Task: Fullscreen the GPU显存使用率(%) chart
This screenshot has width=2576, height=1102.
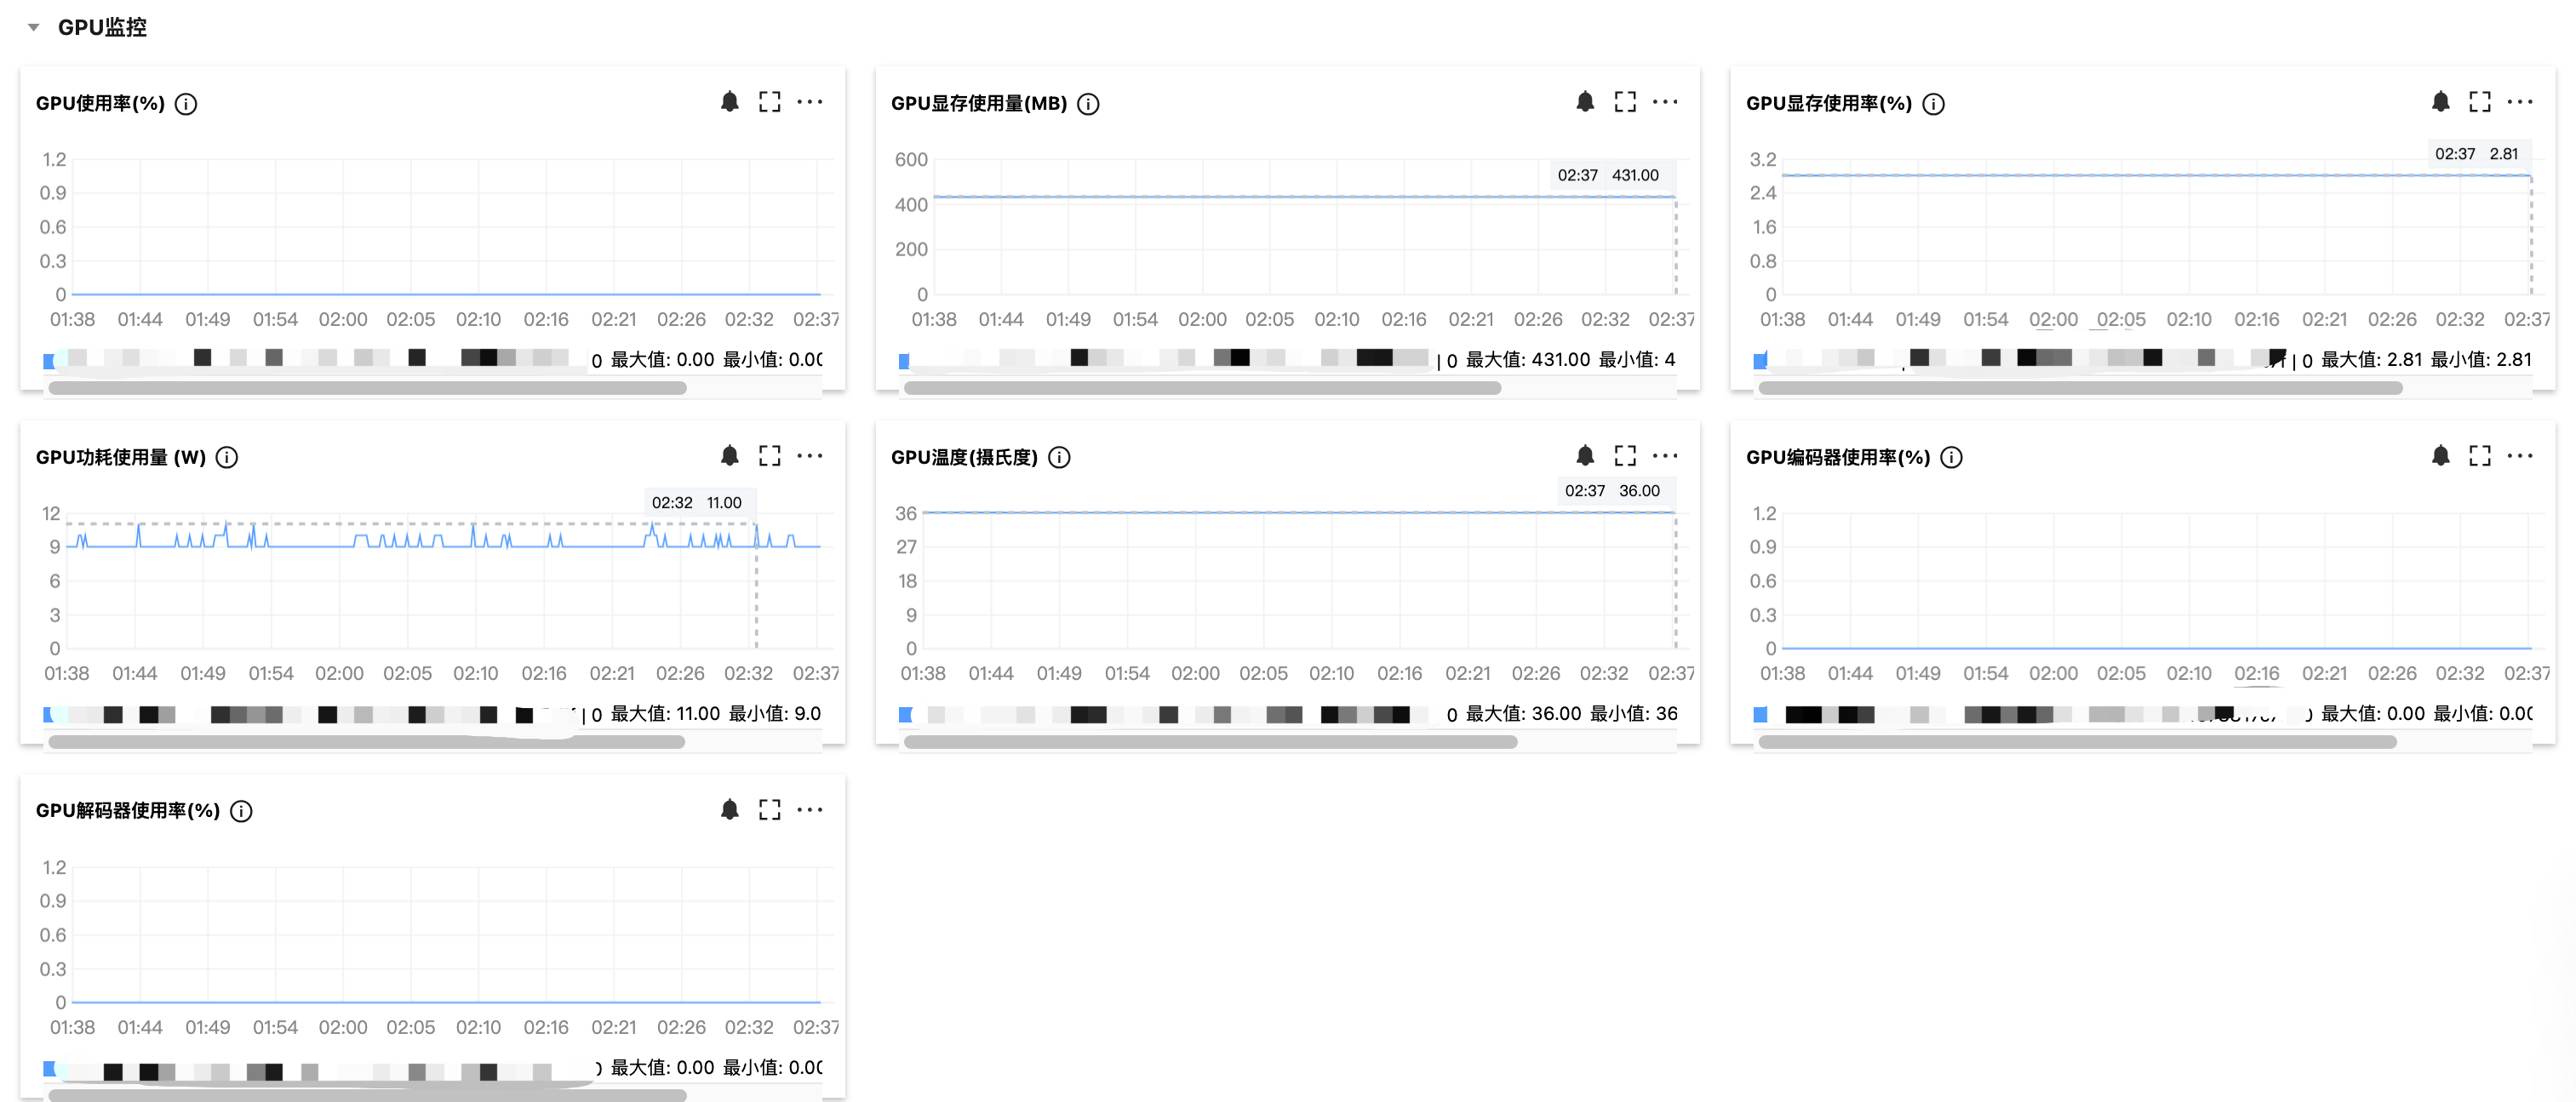Action: coord(2479,102)
